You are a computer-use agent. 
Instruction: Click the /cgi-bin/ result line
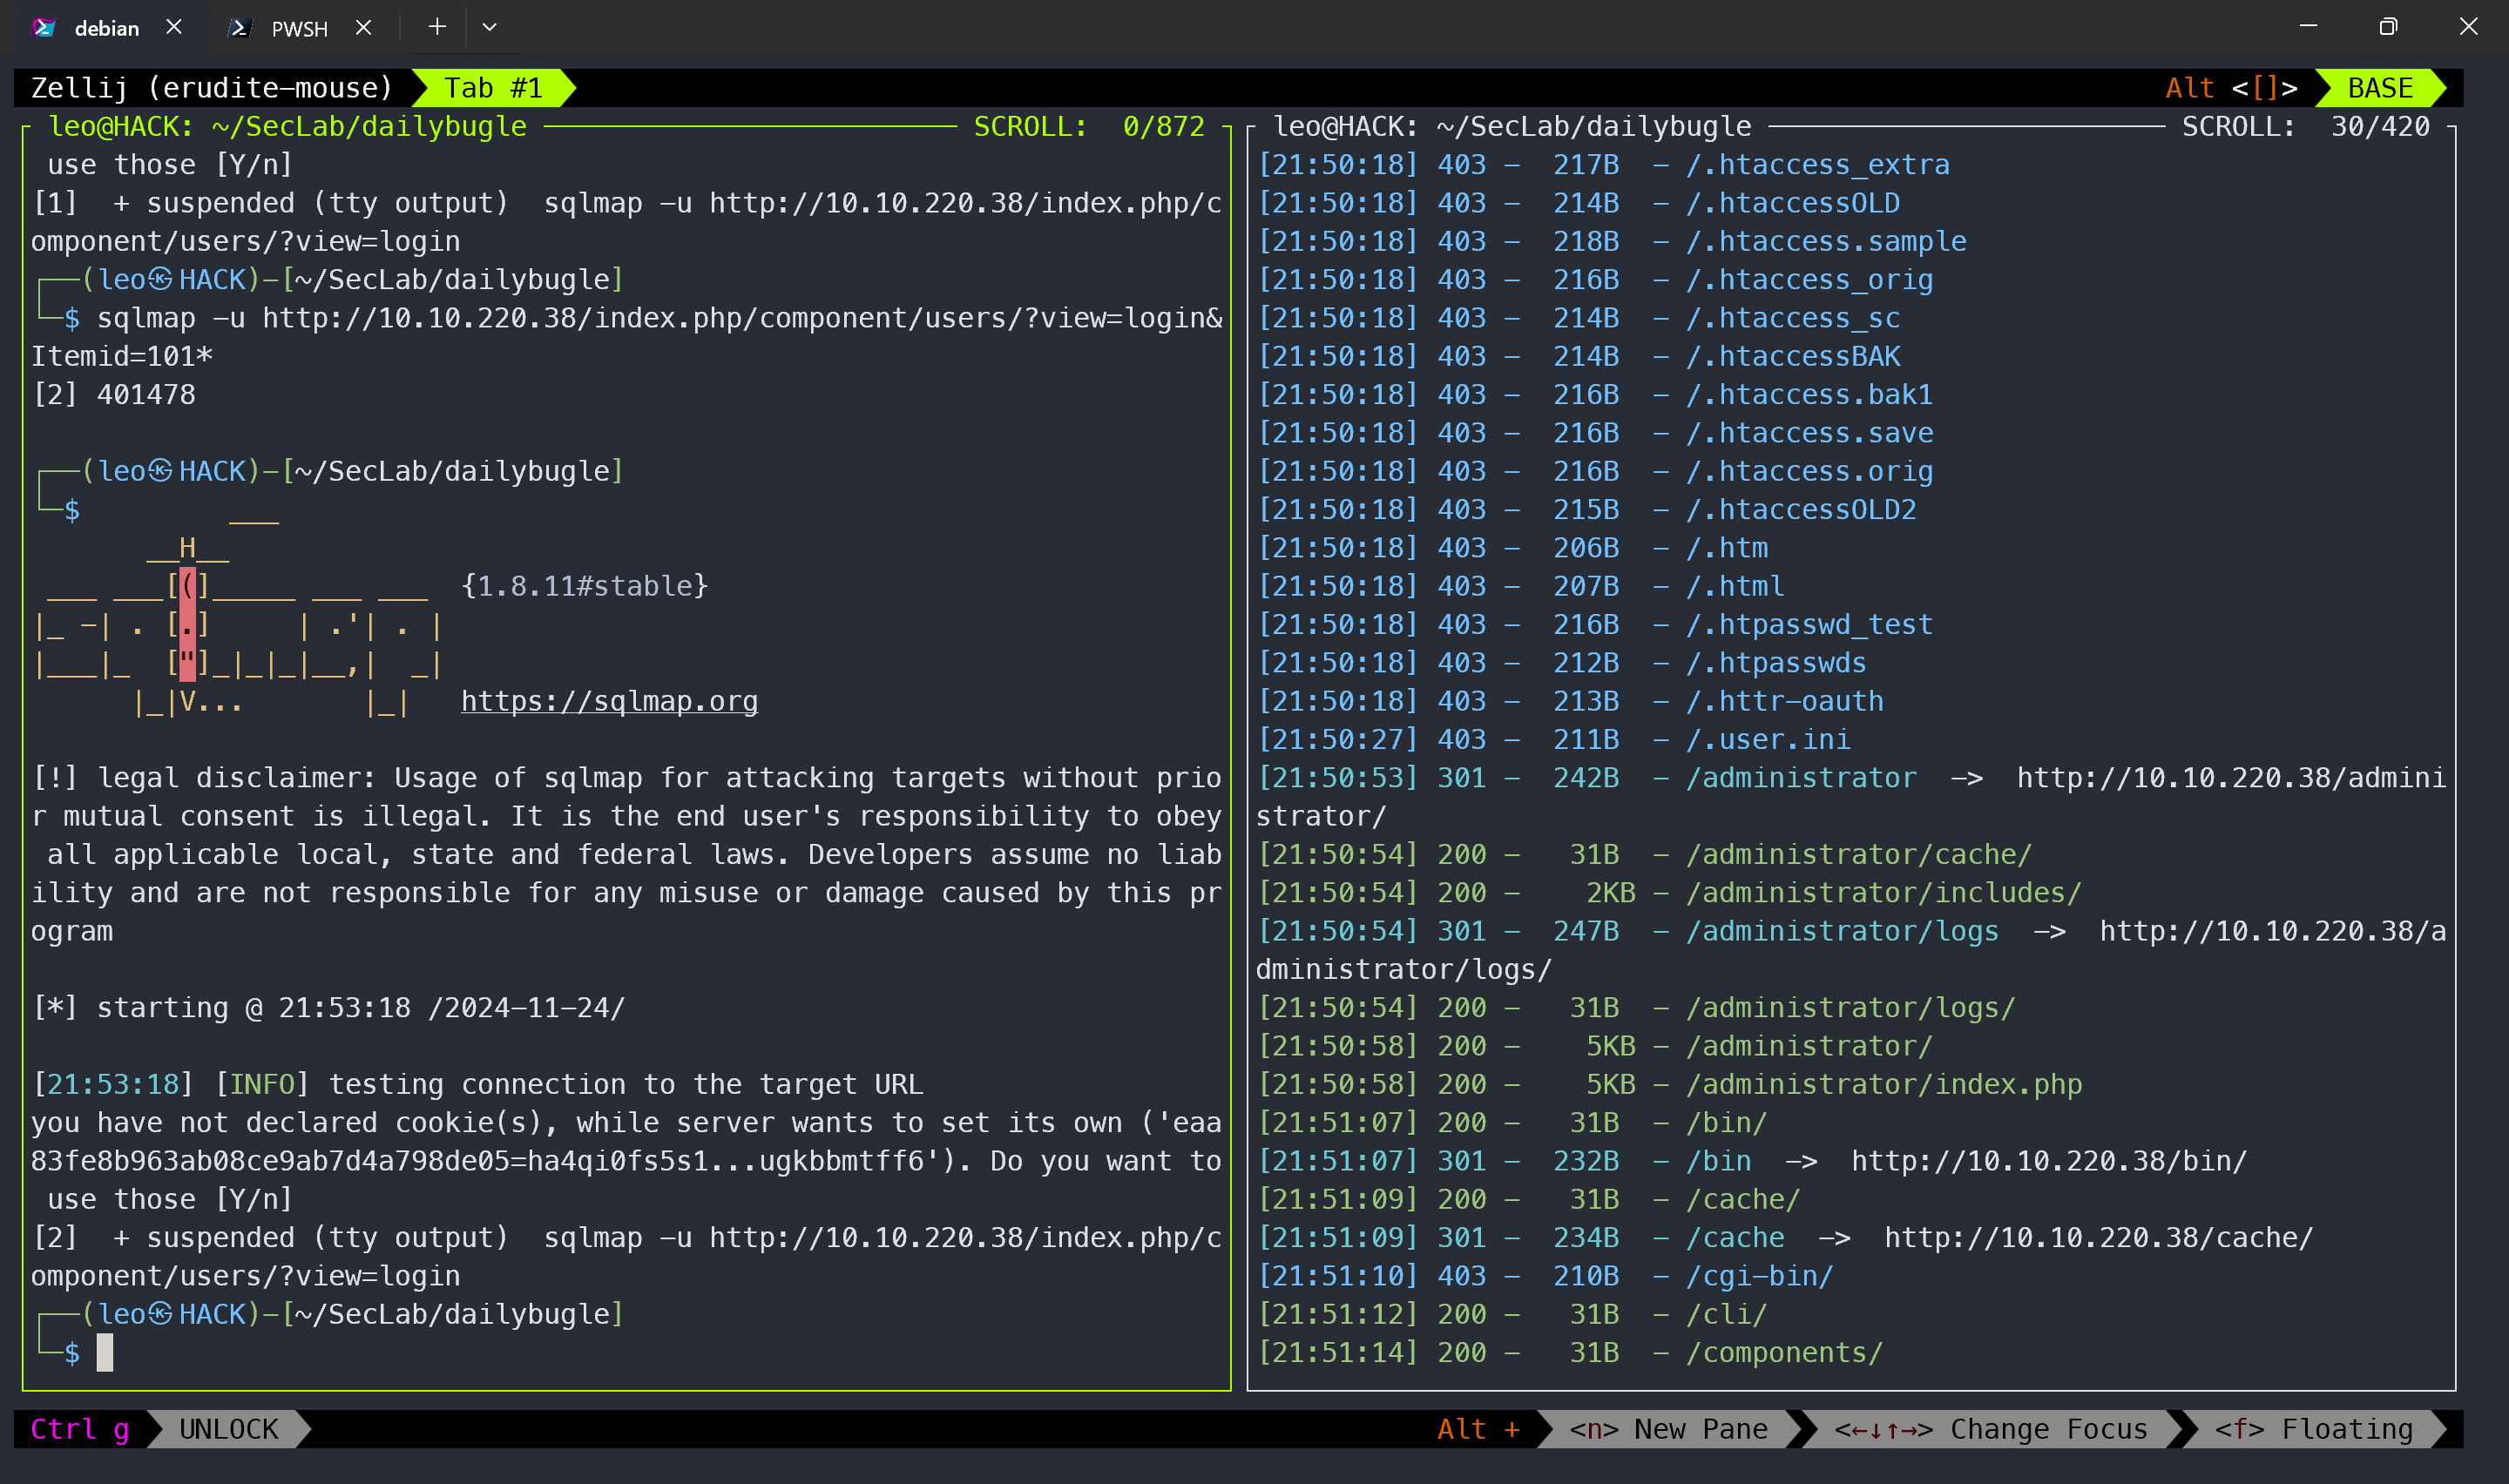click(1545, 1276)
